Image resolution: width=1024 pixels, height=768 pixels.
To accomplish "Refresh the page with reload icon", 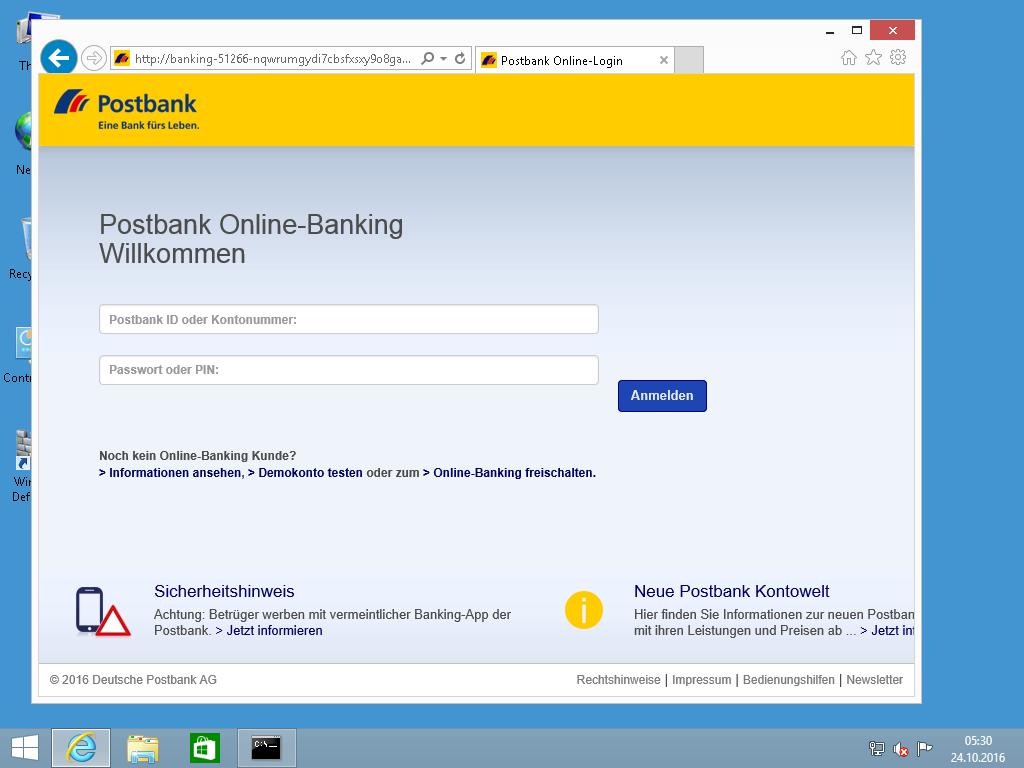I will [x=460, y=58].
